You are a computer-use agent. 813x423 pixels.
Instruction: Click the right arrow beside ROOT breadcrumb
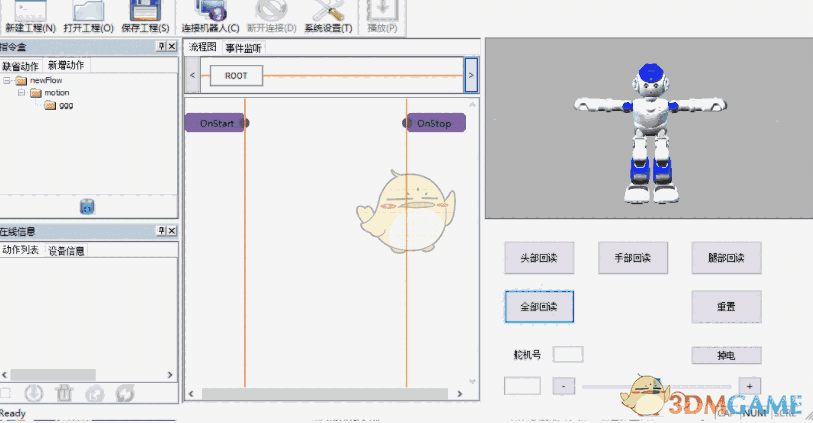(x=471, y=75)
